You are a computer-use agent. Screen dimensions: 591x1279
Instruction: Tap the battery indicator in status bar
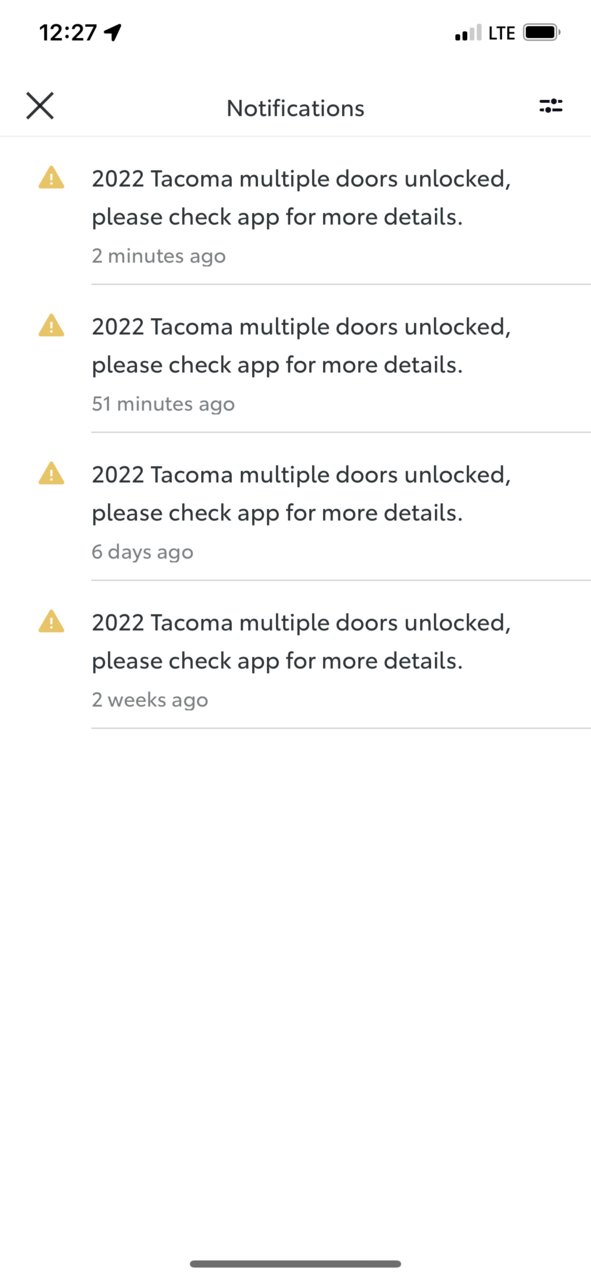[542, 33]
